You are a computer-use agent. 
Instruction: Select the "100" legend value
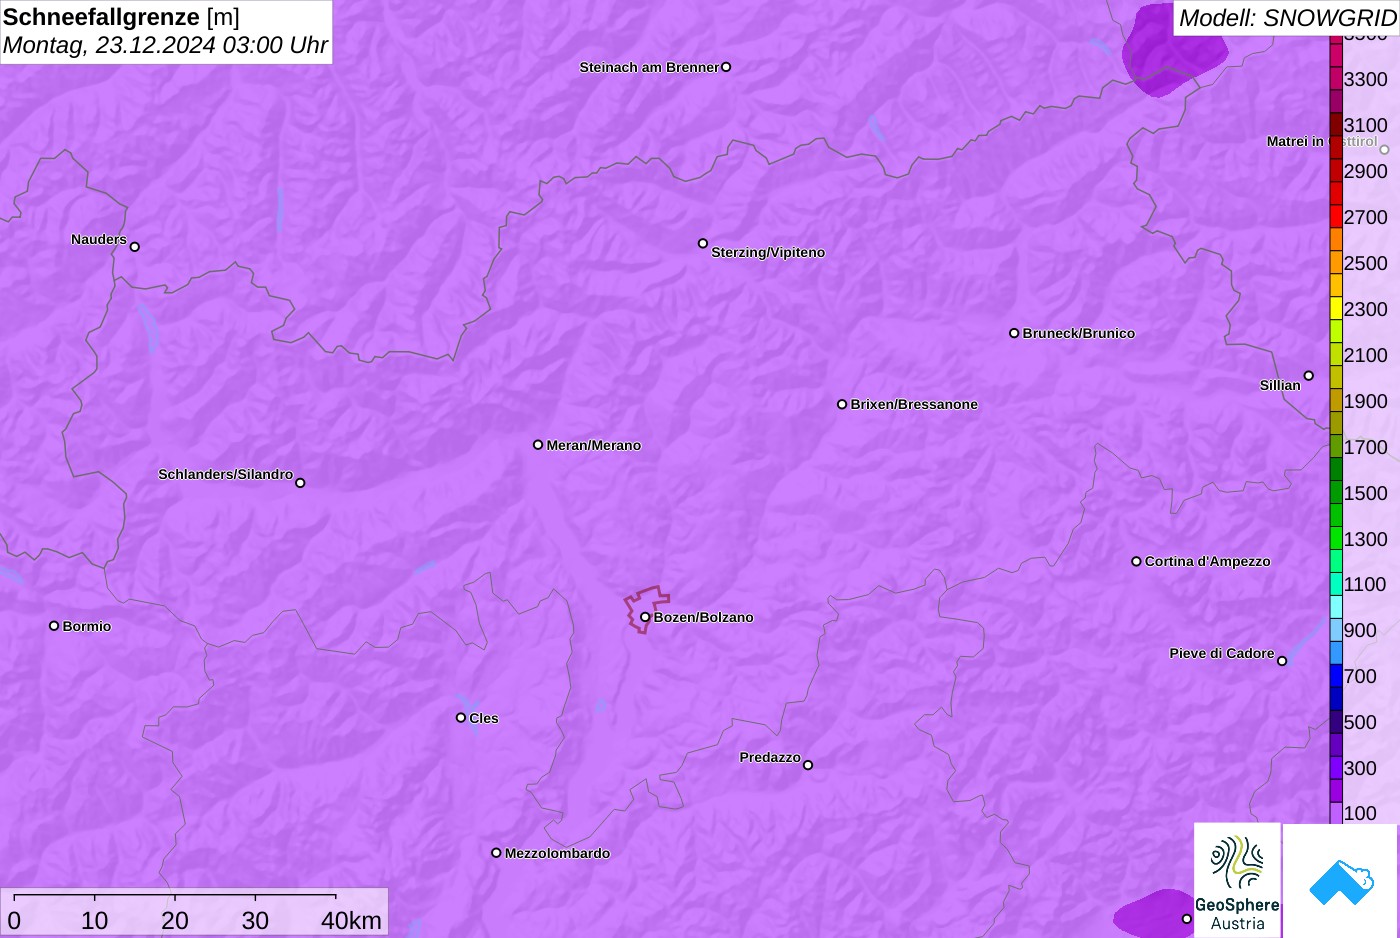point(1360,813)
